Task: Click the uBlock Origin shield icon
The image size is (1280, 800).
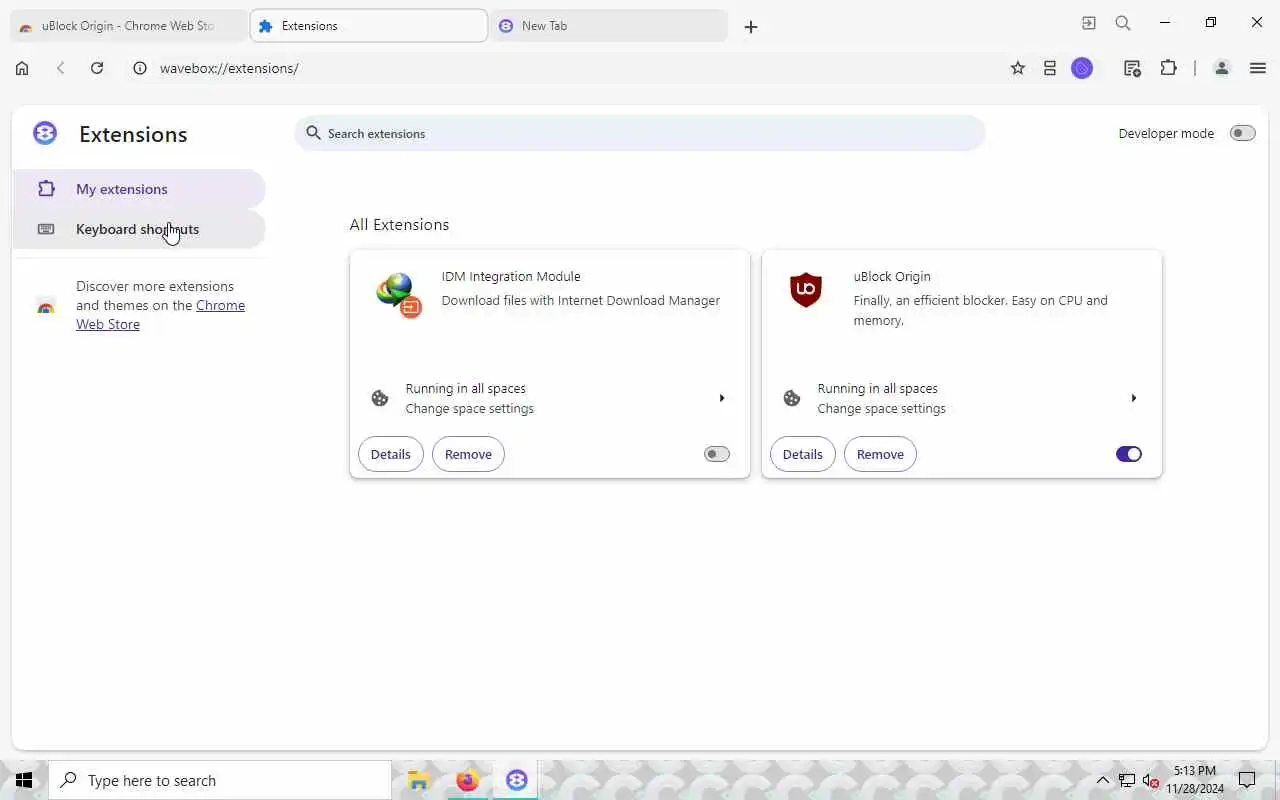Action: tap(806, 290)
